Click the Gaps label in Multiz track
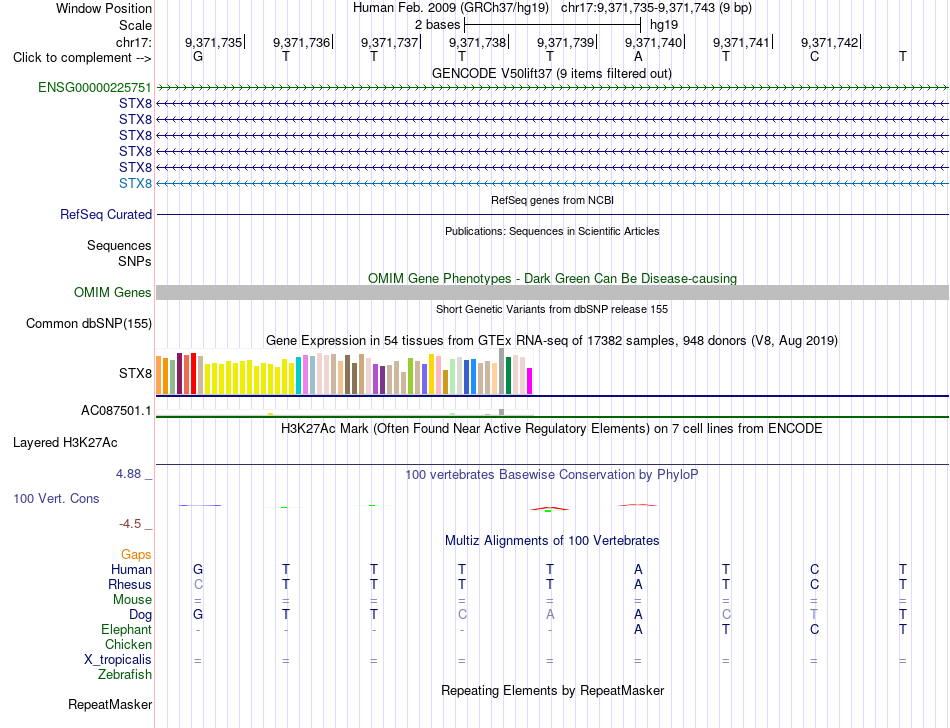Image resolution: width=950 pixels, height=728 pixels. (x=136, y=554)
